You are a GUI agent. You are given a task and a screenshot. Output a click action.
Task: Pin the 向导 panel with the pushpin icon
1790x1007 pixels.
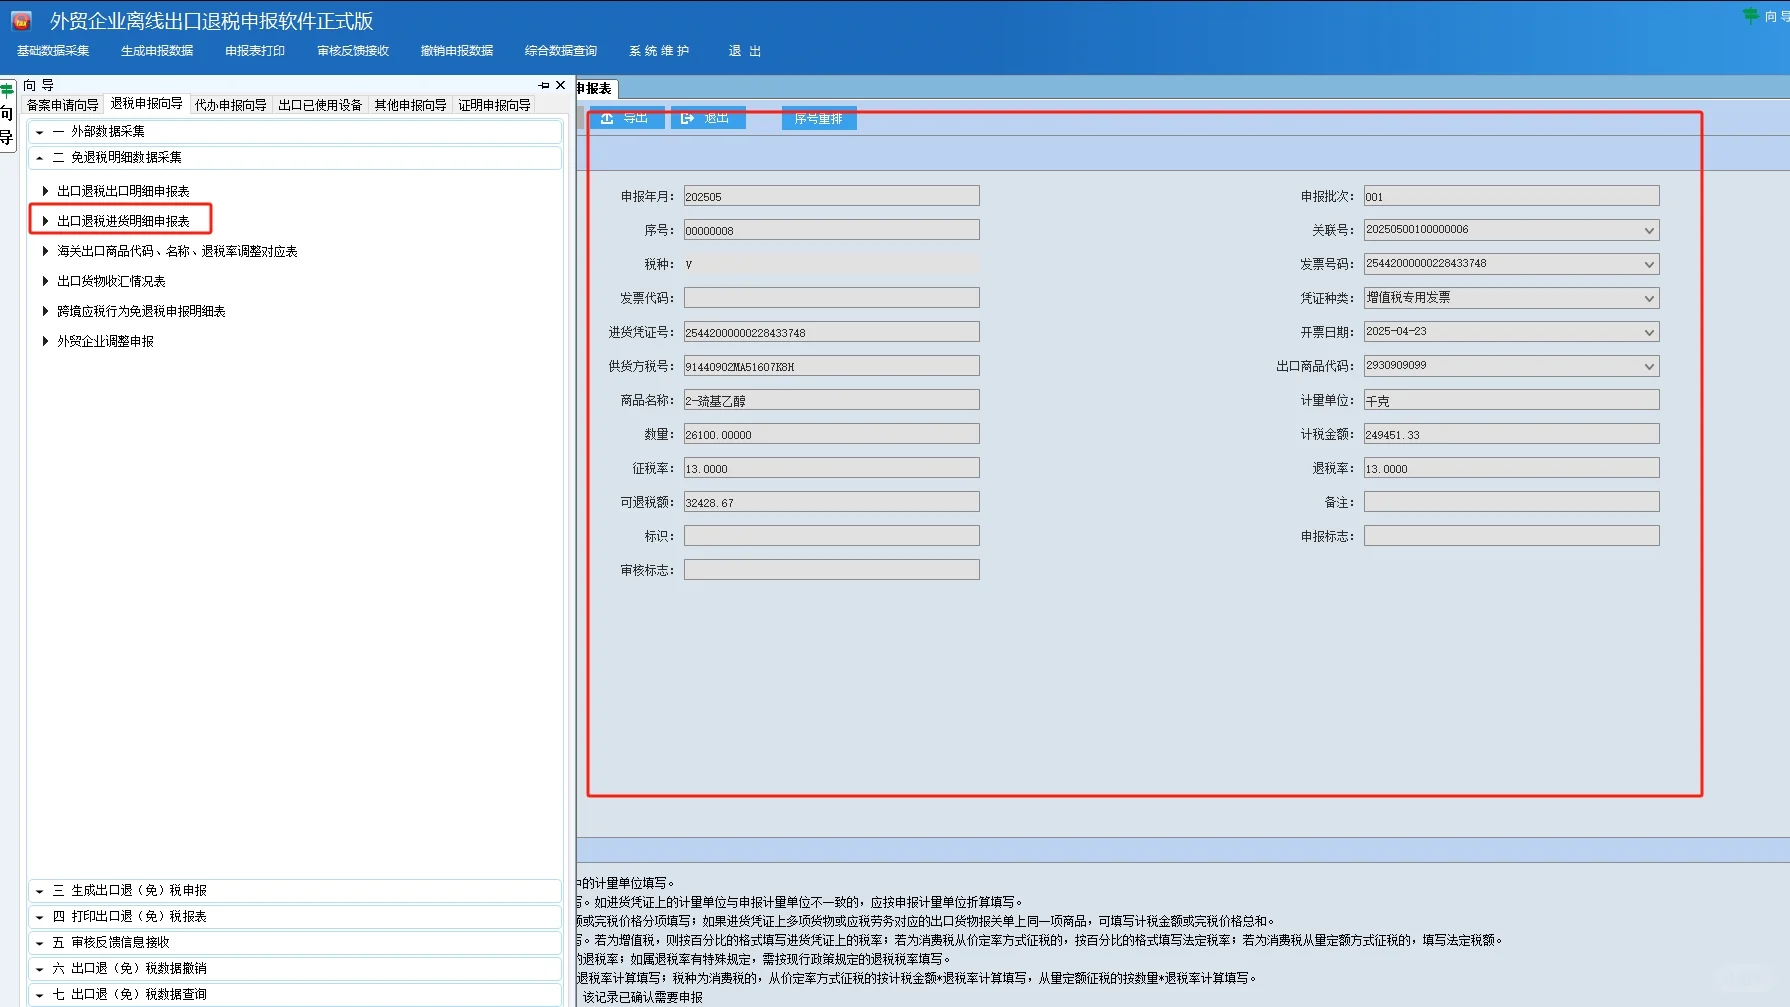coord(544,85)
